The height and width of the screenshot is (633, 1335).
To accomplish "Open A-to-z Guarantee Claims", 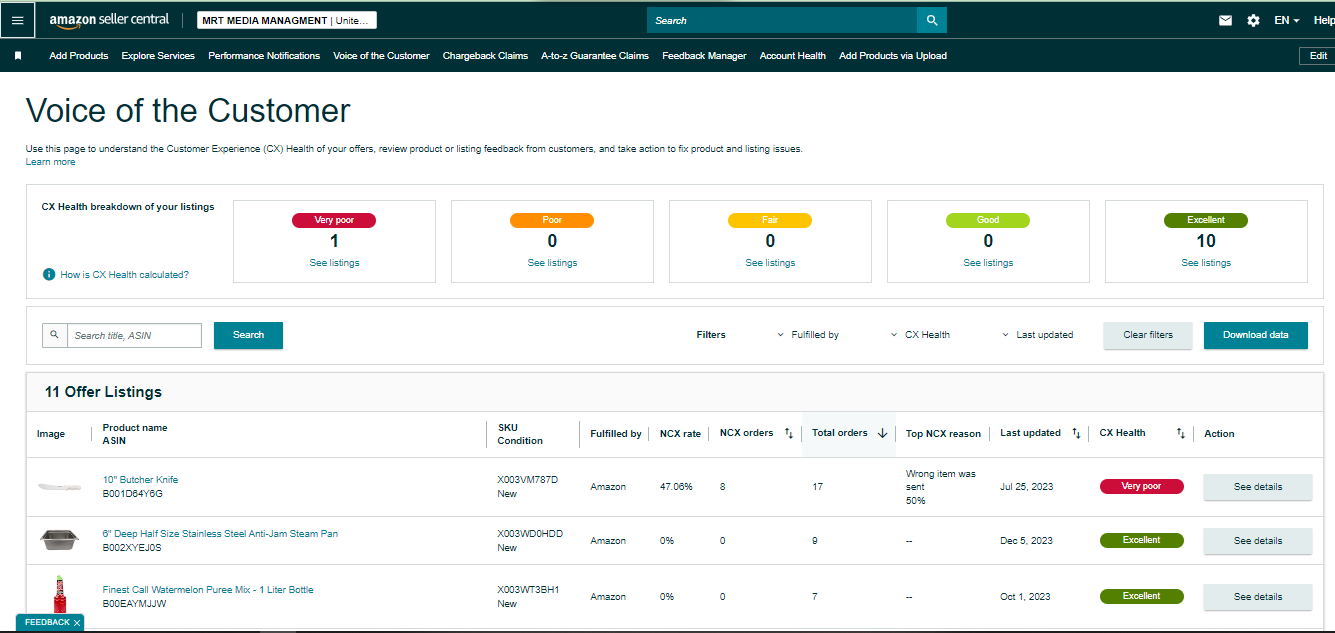I will (595, 56).
